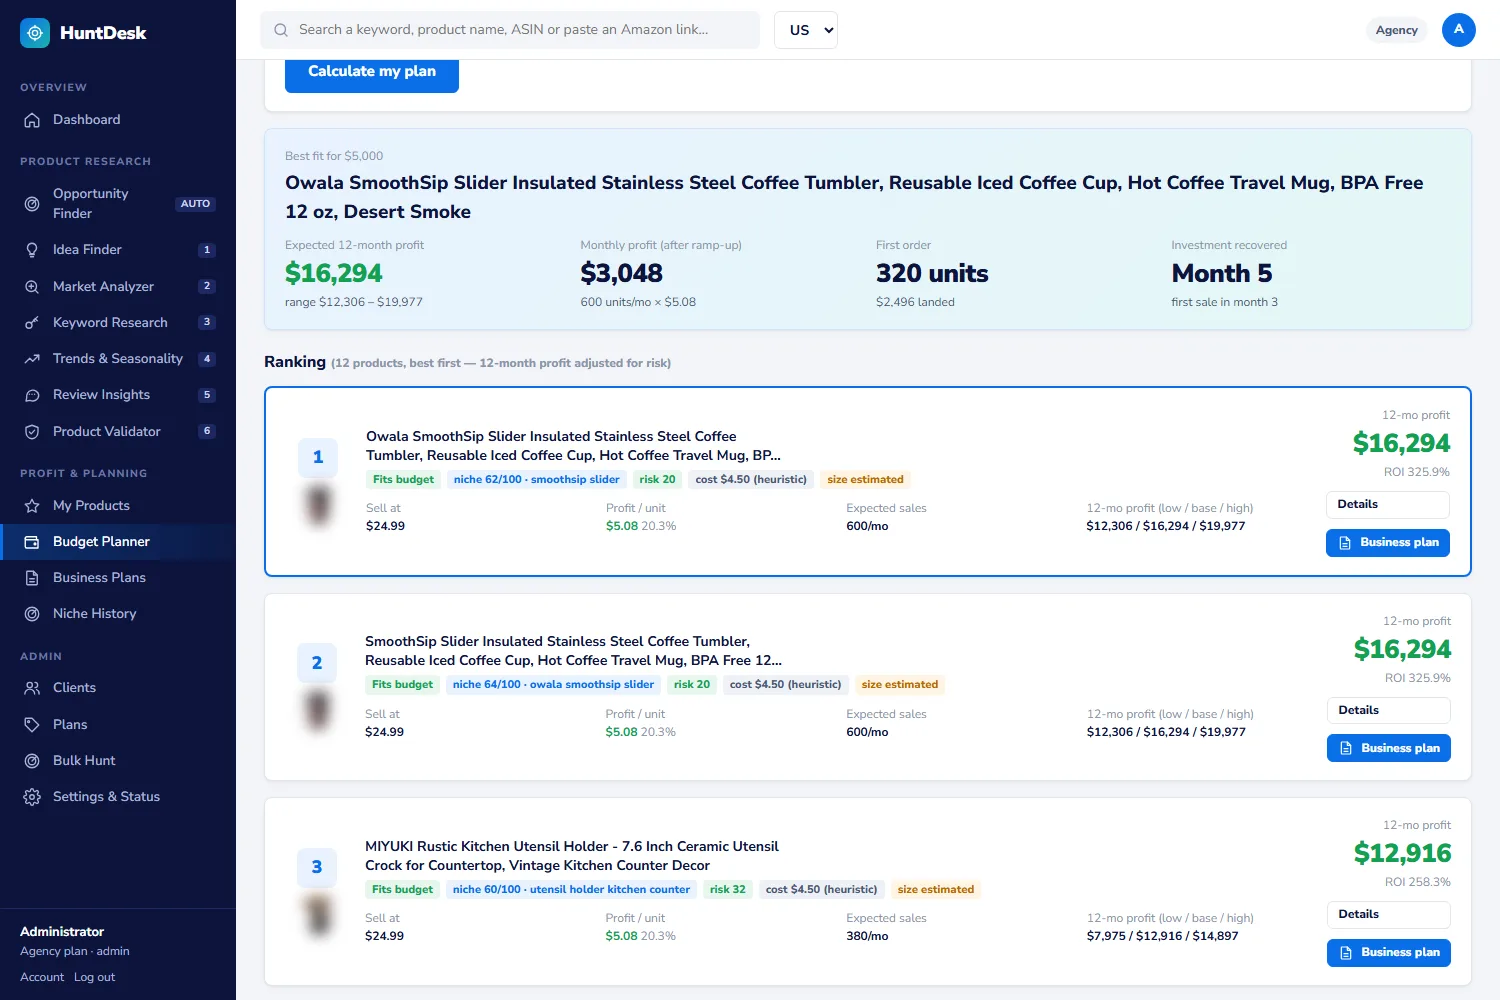Screen dimensions: 1500x1000
Task: Open Details for MIYUKI Utensil Holder
Action: [1389, 915]
